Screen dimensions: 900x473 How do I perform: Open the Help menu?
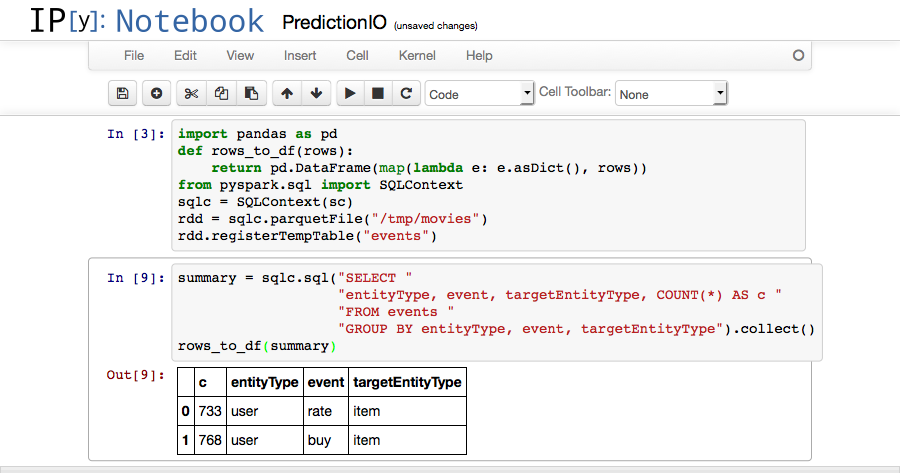[x=479, y=56]
